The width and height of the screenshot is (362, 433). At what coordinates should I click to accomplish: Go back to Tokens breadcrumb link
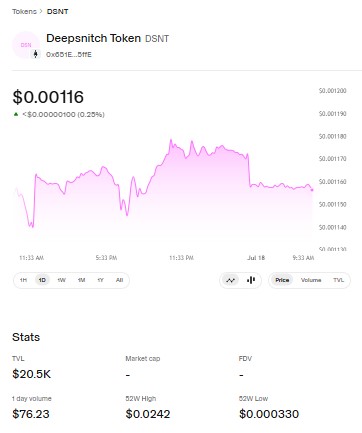(24, 11)
